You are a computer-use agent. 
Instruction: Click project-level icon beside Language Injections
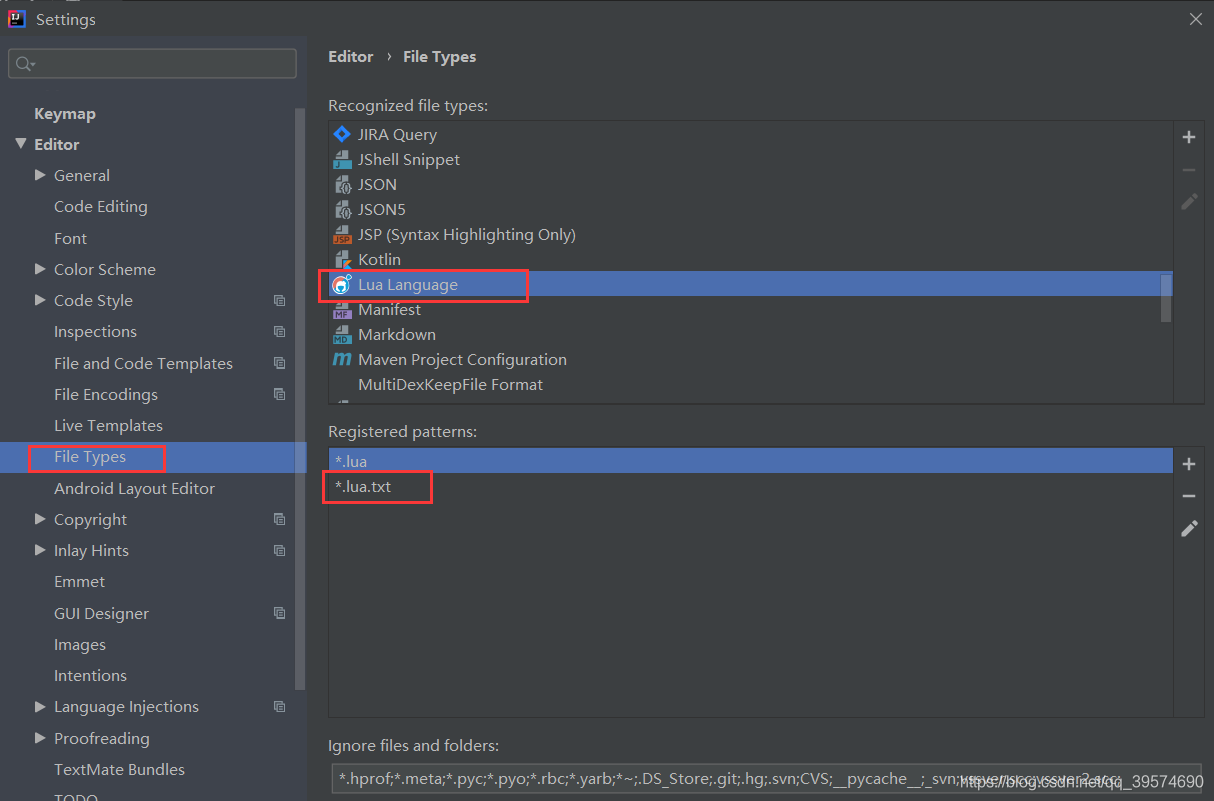(279, 707)
